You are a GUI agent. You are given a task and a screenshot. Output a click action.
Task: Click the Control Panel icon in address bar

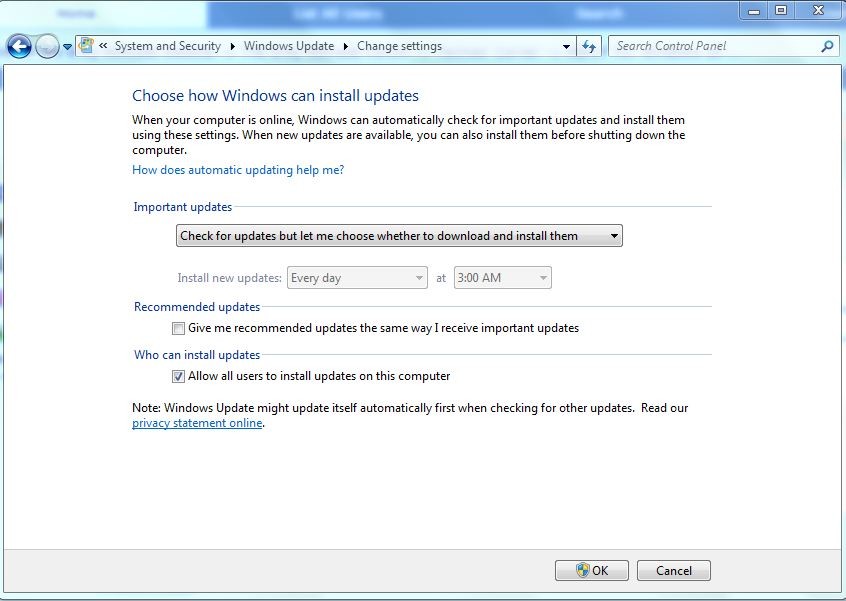click(x=87, y=46)
